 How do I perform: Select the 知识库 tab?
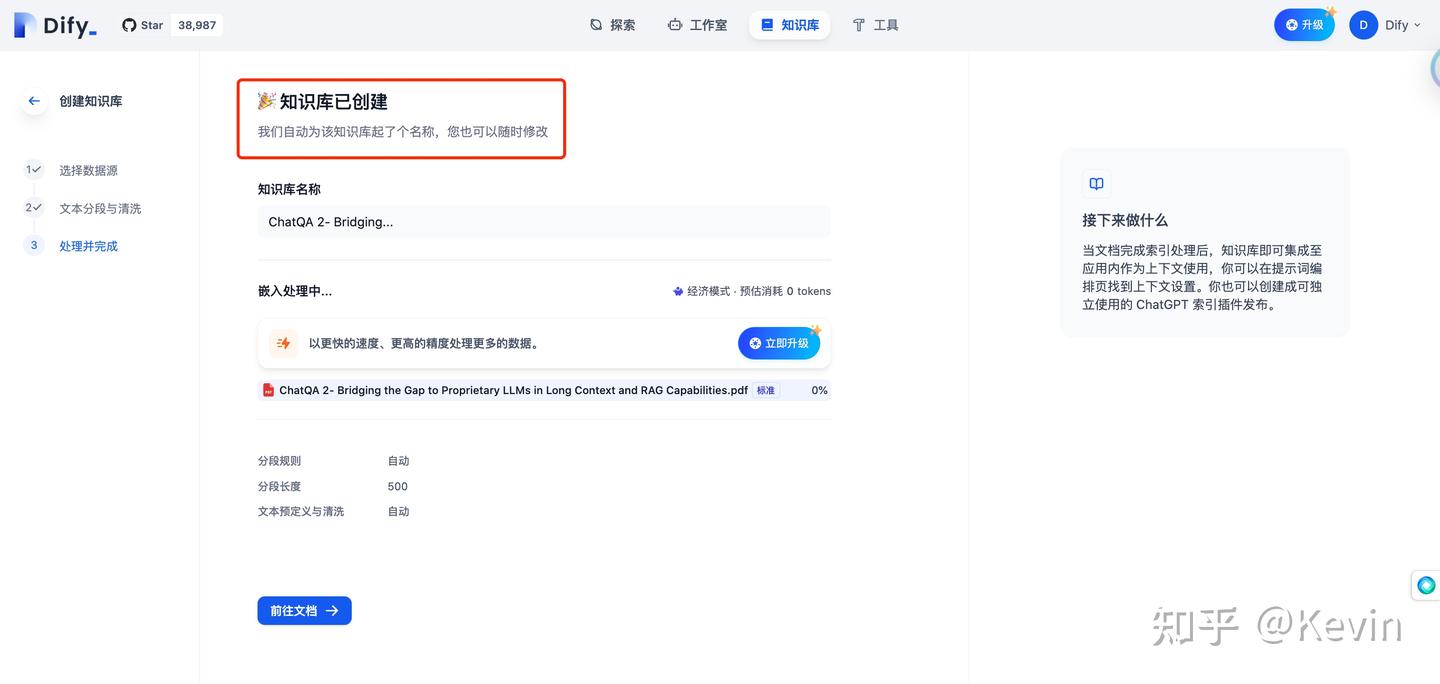click(x=790, y=25)
